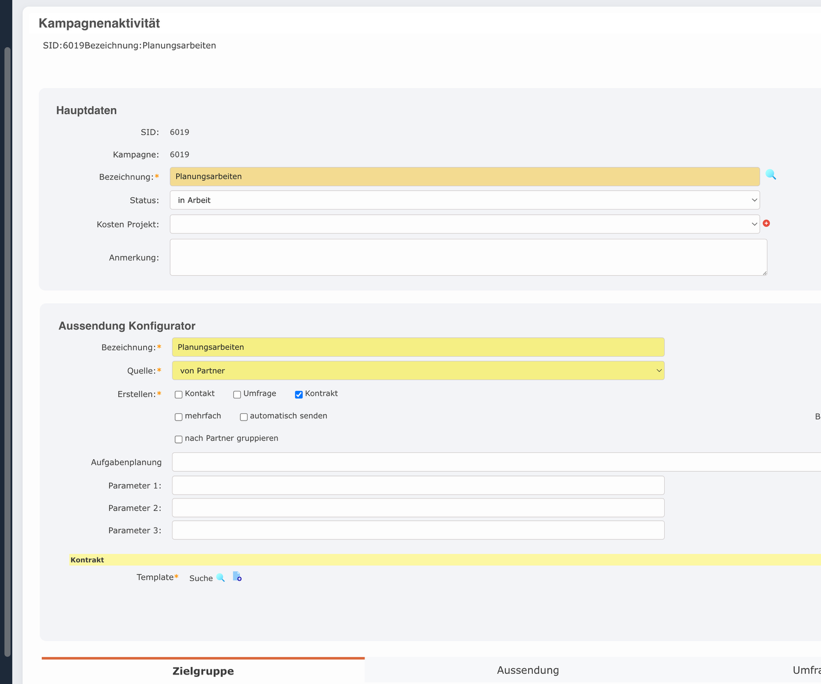Image resolution: width=821 pixels, height=684 pixels.
Task: Check nach Partner gruppieren
Action: pyautogui.click(x=177, y=438)
